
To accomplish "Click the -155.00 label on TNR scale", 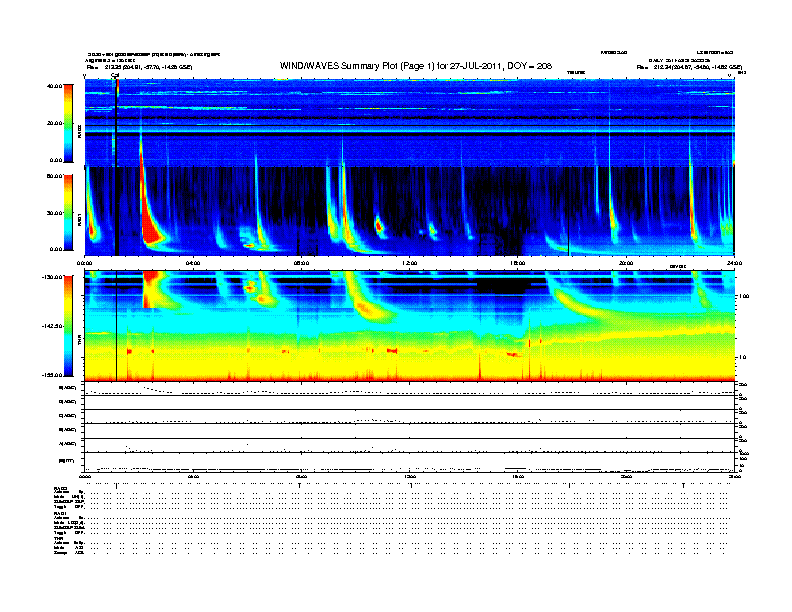I will (x=52, y=375).
